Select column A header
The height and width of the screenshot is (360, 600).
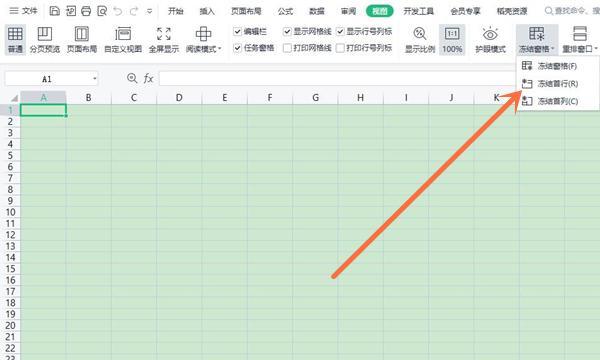pos(43,98)
